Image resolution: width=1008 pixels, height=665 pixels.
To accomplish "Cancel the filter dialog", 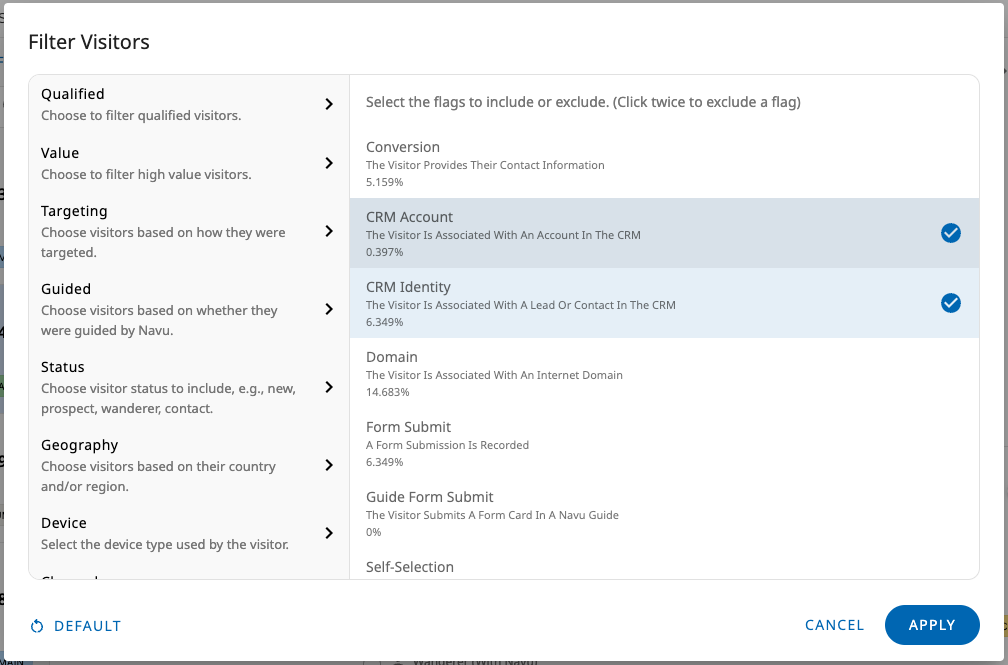I will point(834,625).
